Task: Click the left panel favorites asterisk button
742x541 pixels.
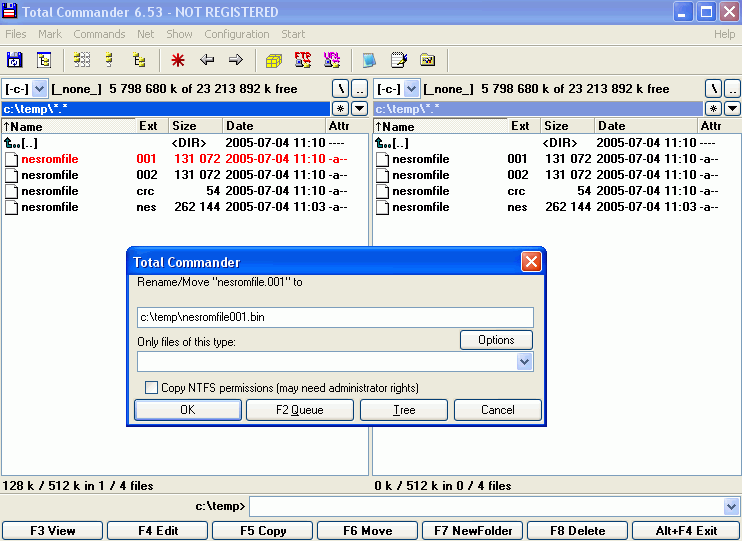Action: pos(340,109)
